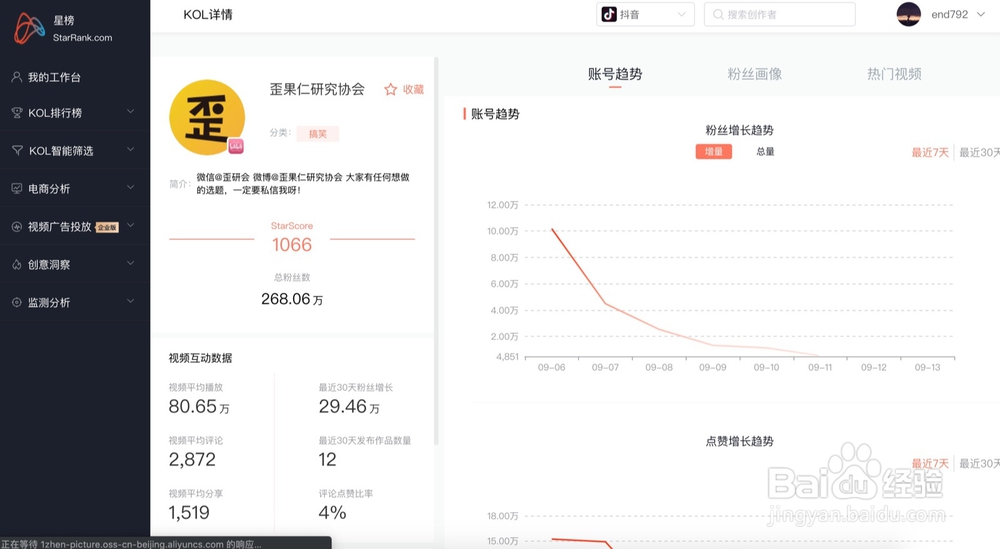Click the search magnifier icon

(718, 14)
